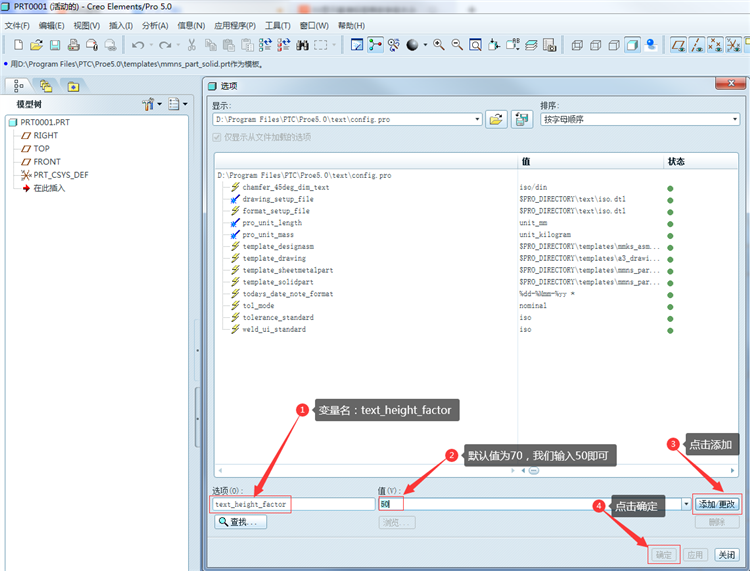750x571 pixels.
Task: Click the Zoom out magnifier icon
Action: point(457,45)
